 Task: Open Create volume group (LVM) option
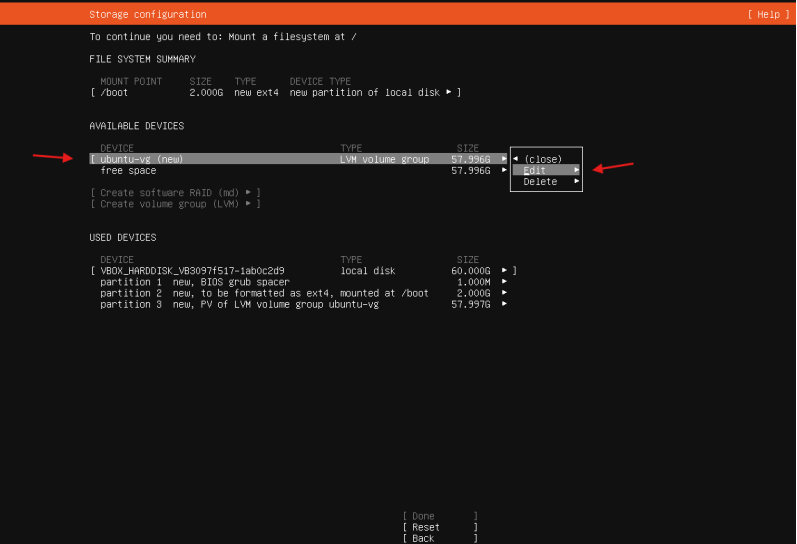coord(175,204)
